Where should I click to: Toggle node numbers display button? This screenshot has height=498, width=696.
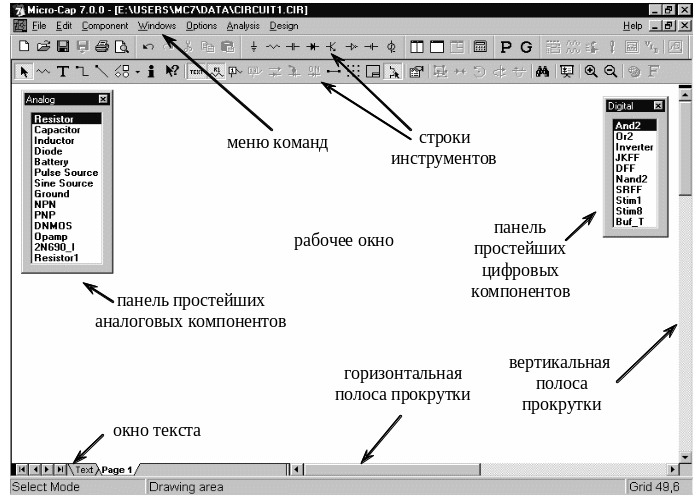[x=235, y=71]
